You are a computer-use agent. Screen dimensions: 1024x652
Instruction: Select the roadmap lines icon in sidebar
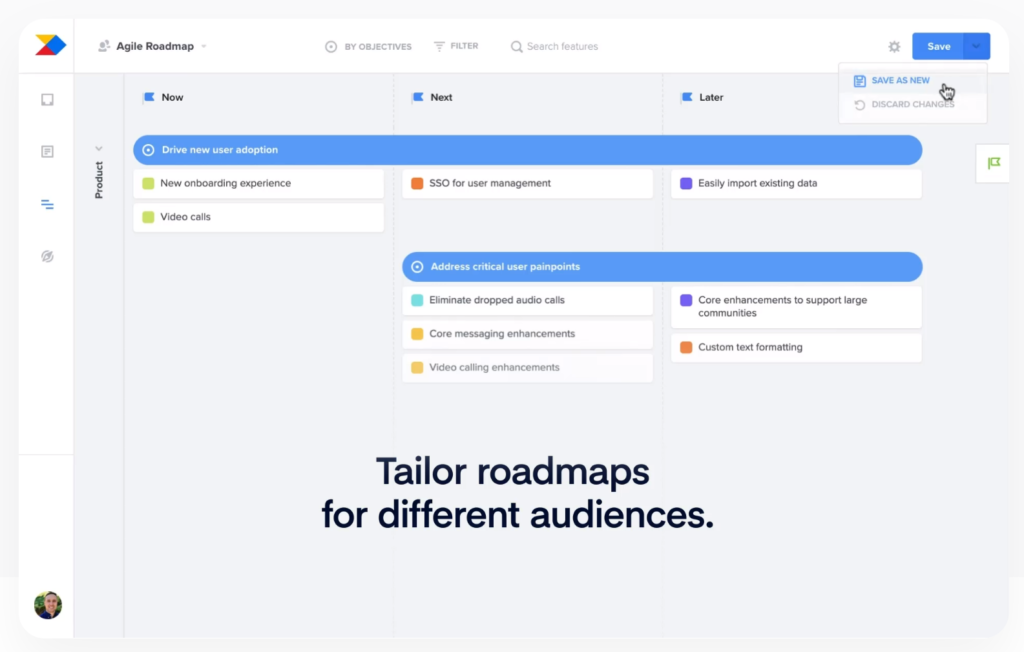tap(47, 204)
